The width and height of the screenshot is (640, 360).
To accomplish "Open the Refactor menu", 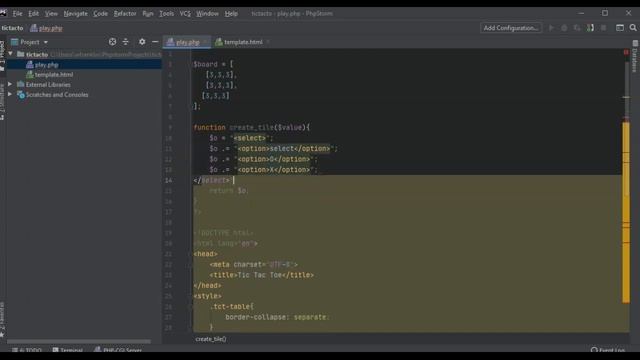I will pyautogui.click(x=125, y=13).
